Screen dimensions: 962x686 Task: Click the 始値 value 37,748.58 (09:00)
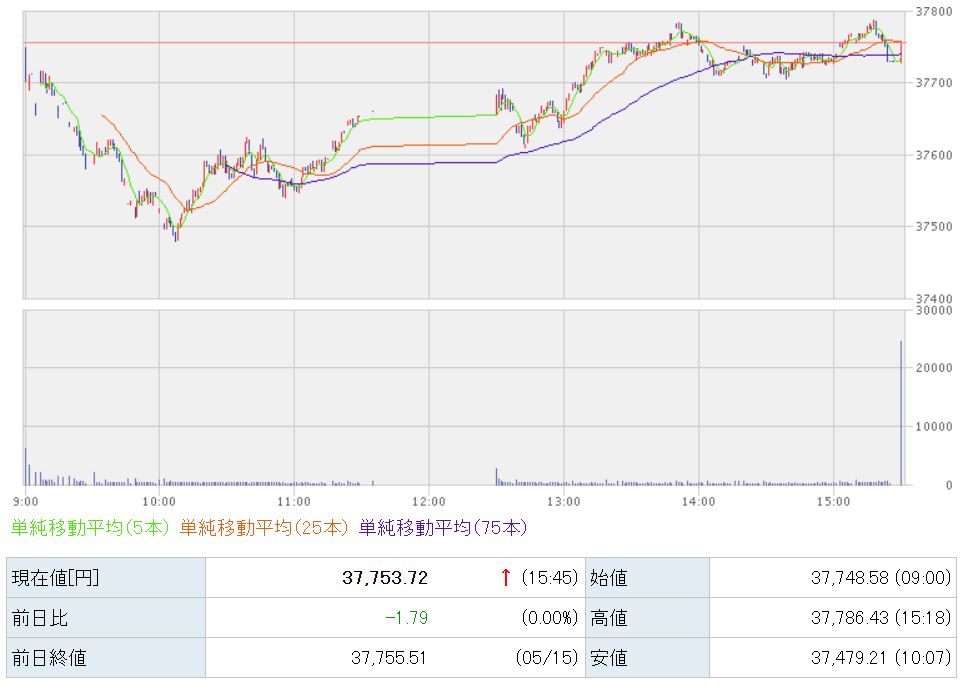[880, 578]
